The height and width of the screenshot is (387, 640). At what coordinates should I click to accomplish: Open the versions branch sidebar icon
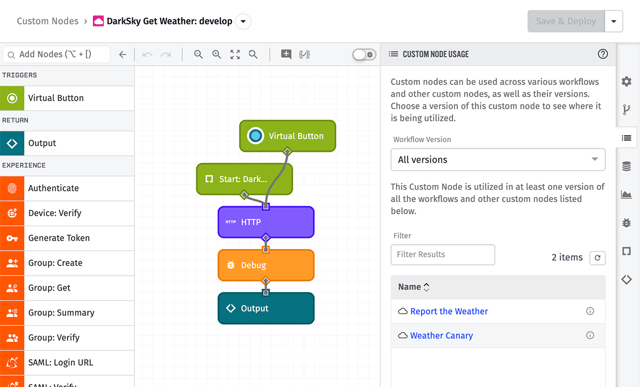pos(627,109)
